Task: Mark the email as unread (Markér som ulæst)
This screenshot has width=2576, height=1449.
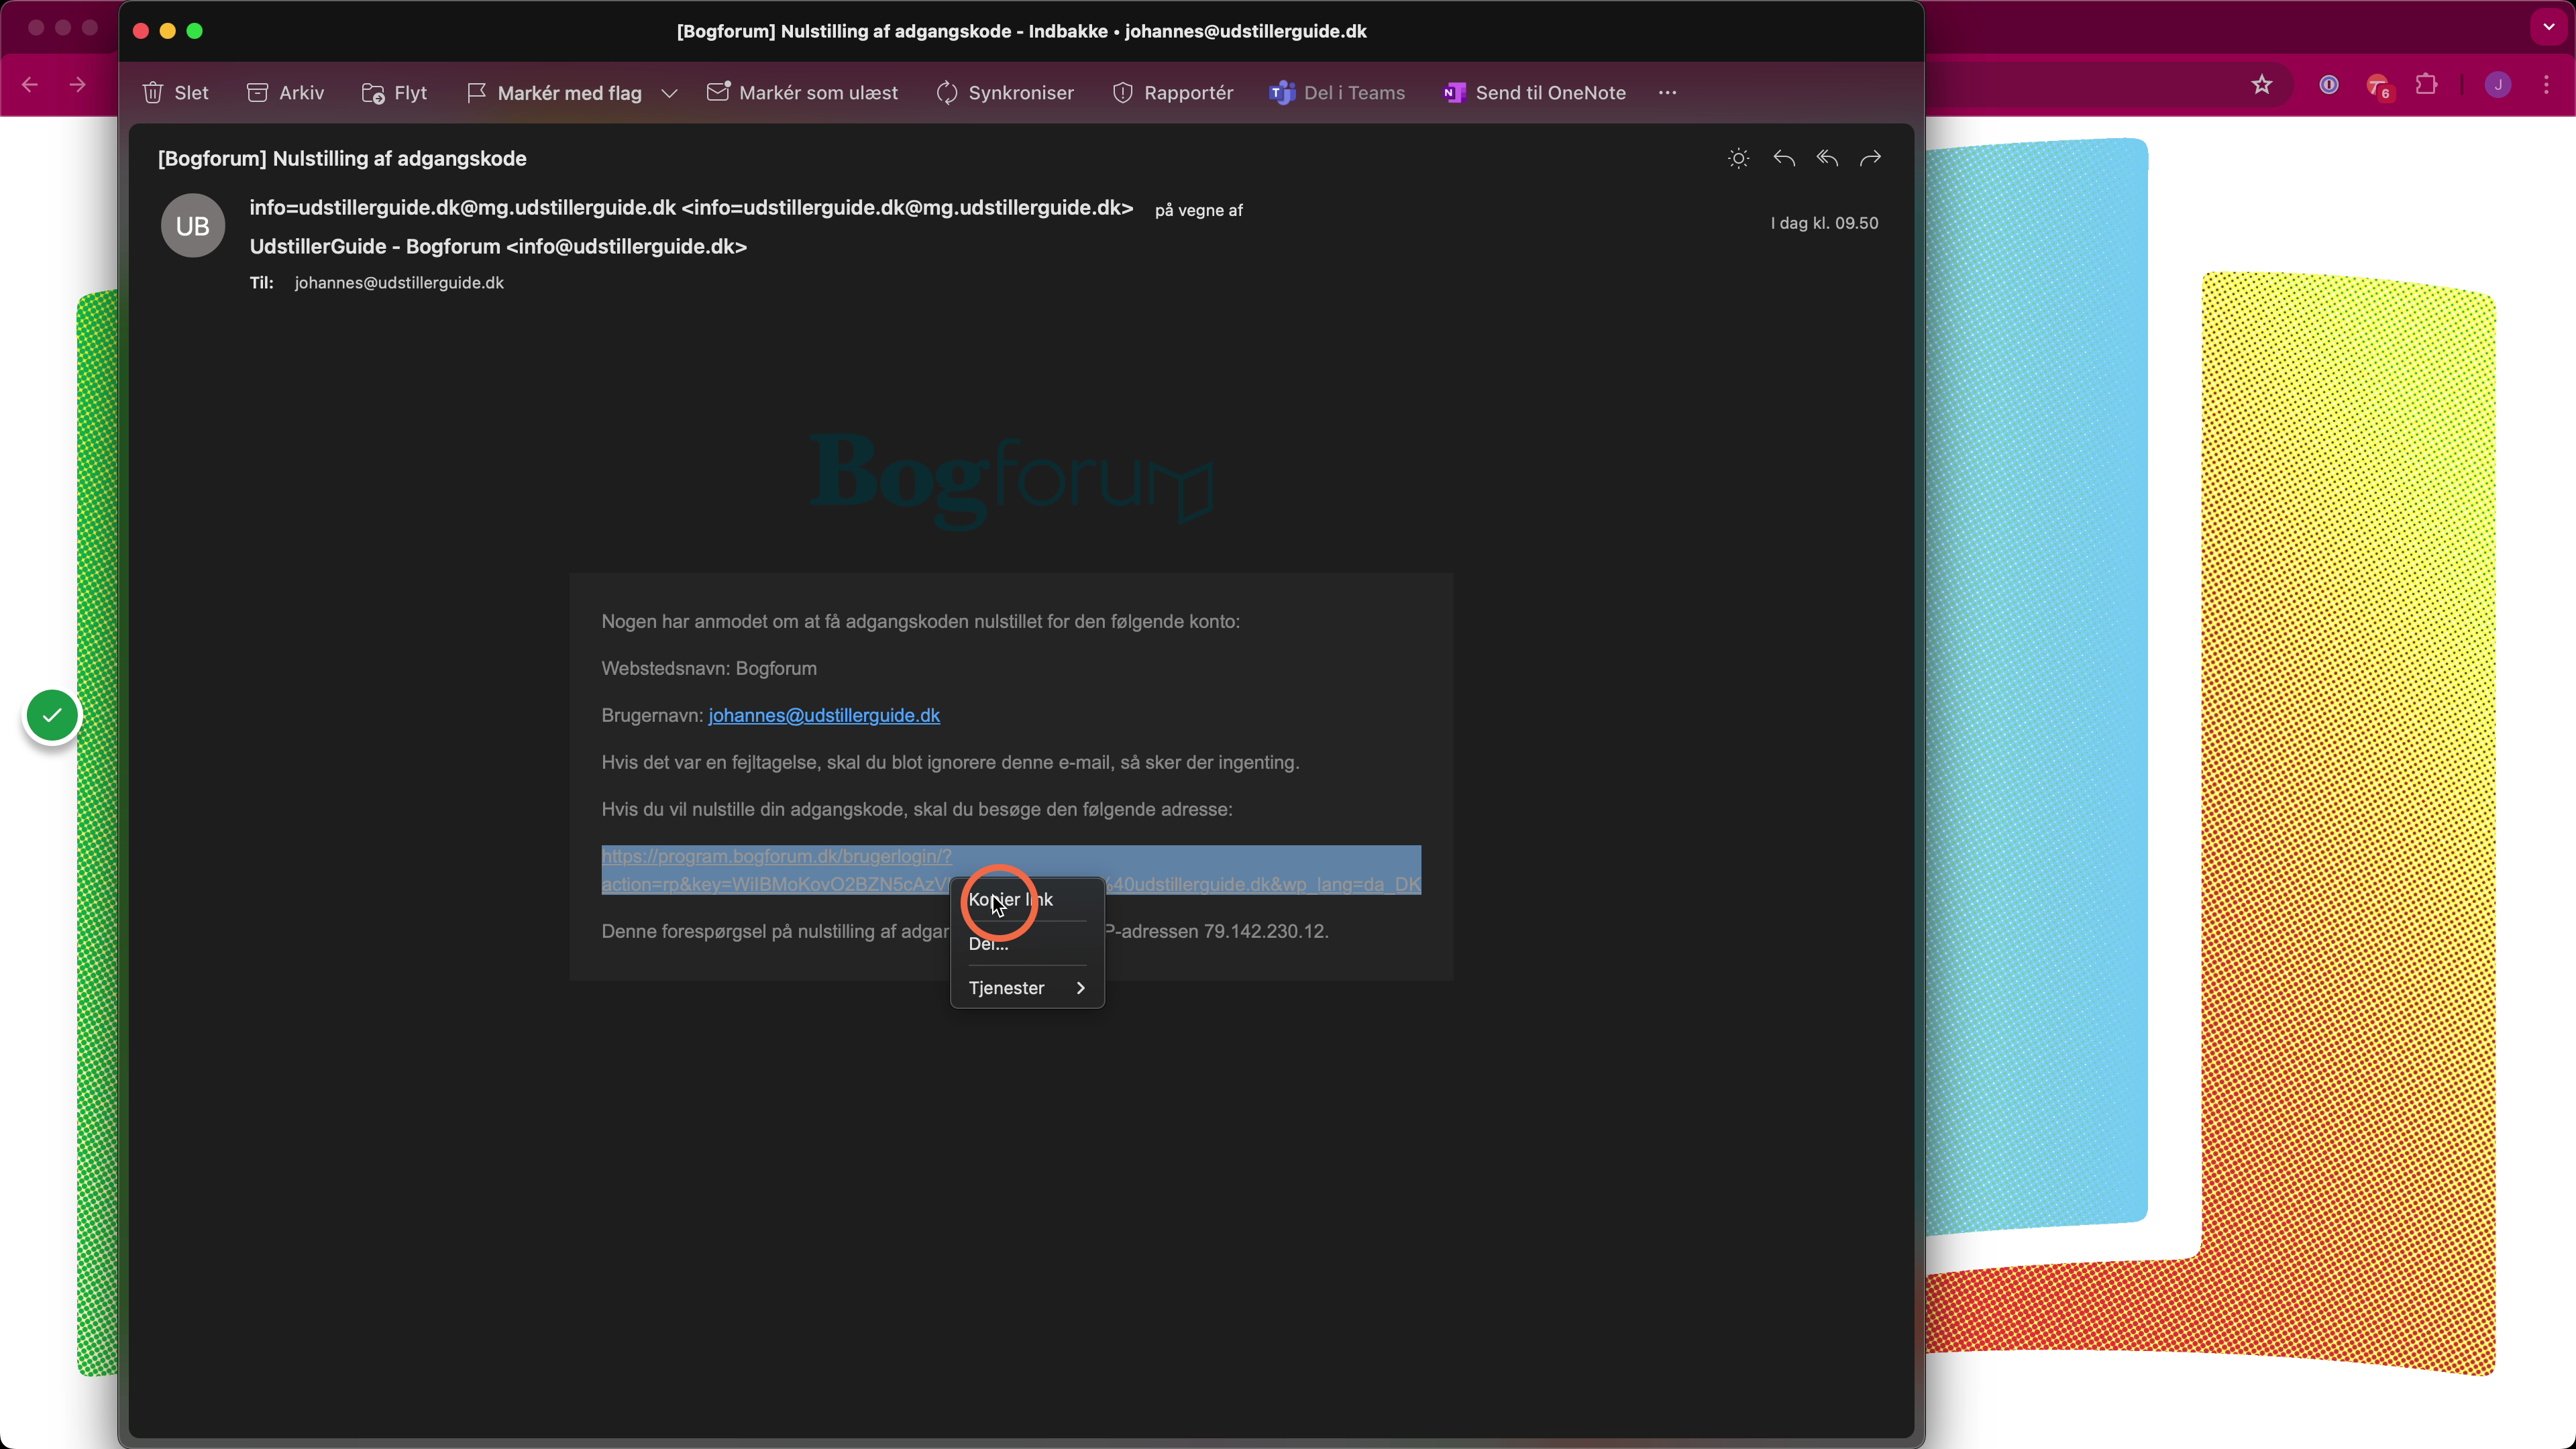Action: (x=802, y=93)
